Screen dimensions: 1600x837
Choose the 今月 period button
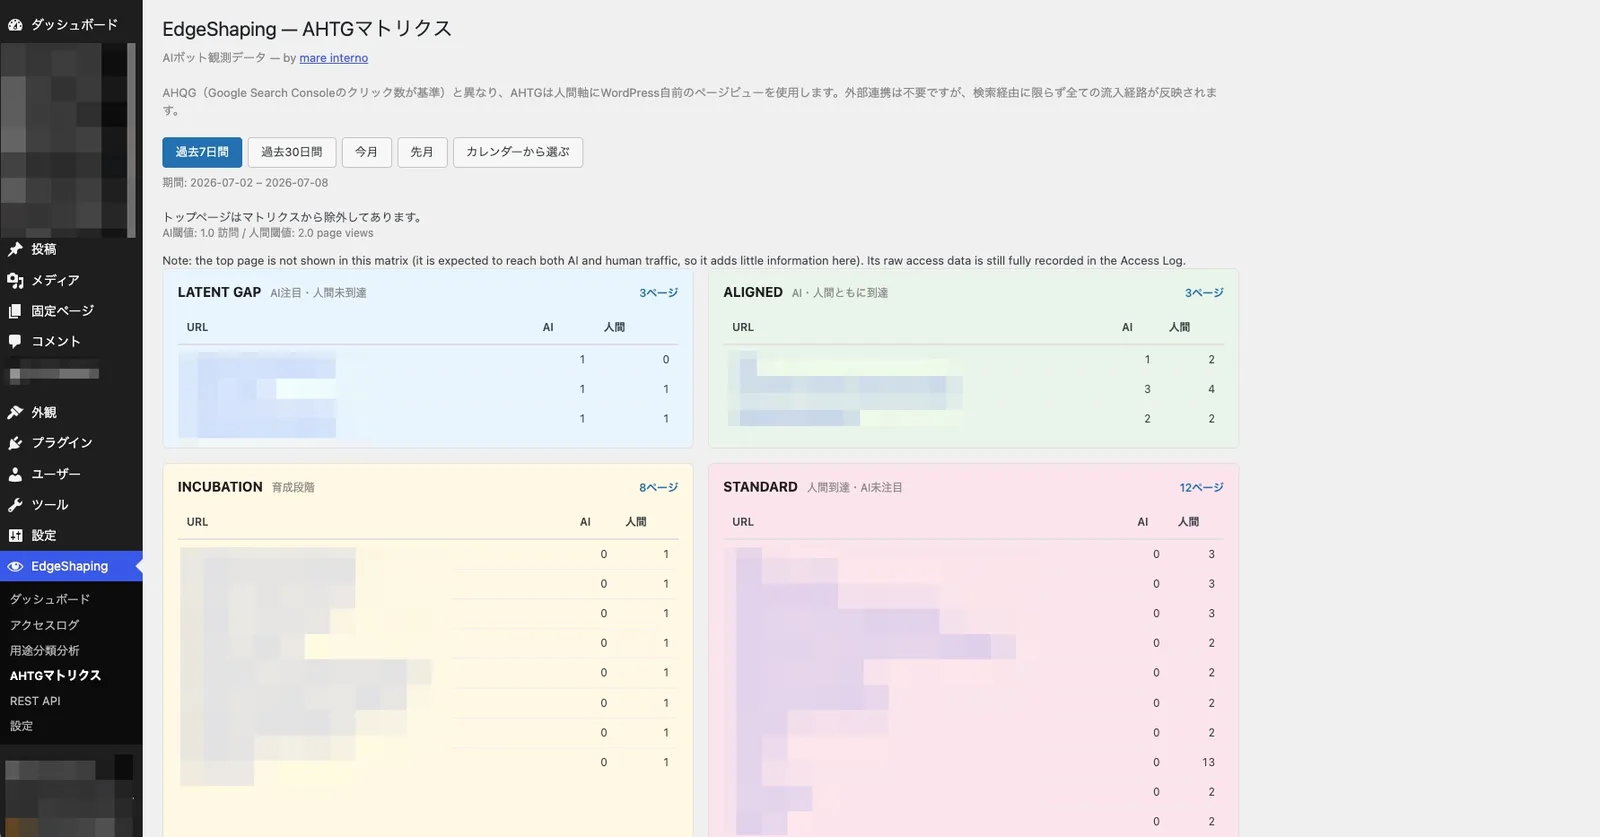[x=366, y=152]
